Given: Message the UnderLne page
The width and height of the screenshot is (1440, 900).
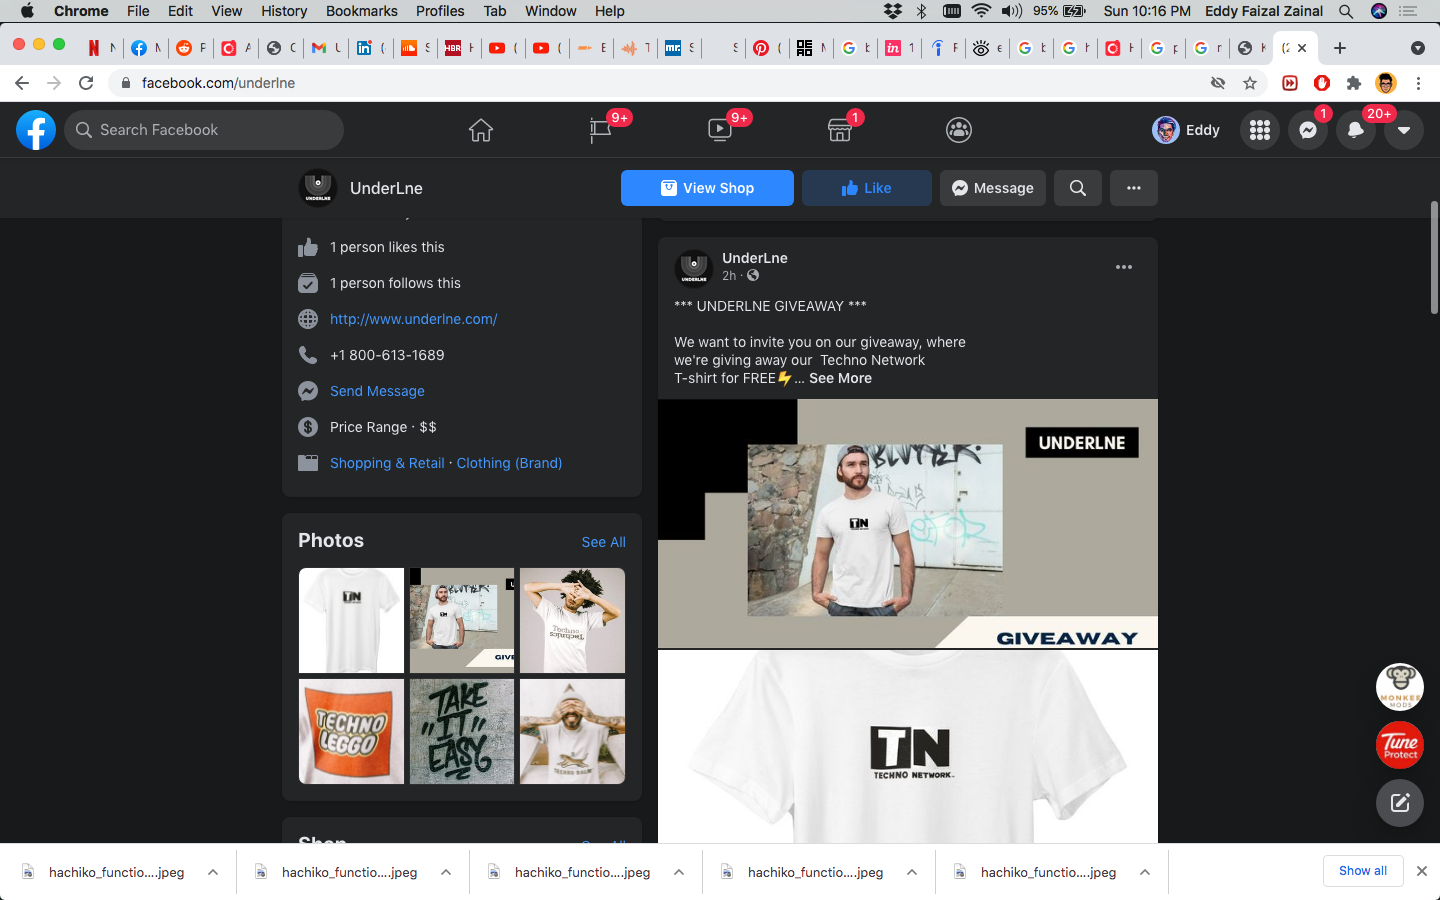Looking at the screenshot, I should click(x=993, y=188).
